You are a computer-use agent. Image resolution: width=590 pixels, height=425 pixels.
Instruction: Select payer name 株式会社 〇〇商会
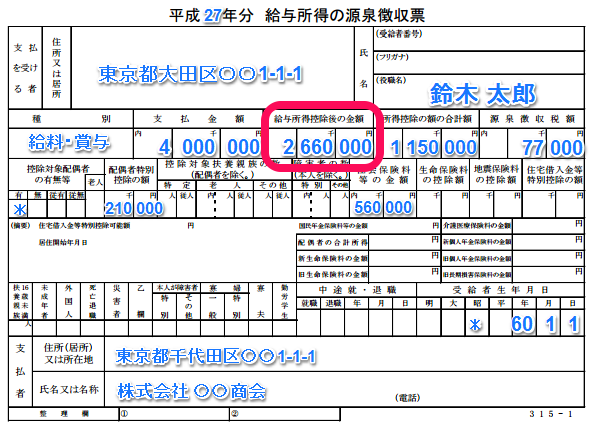click(192, 391)
